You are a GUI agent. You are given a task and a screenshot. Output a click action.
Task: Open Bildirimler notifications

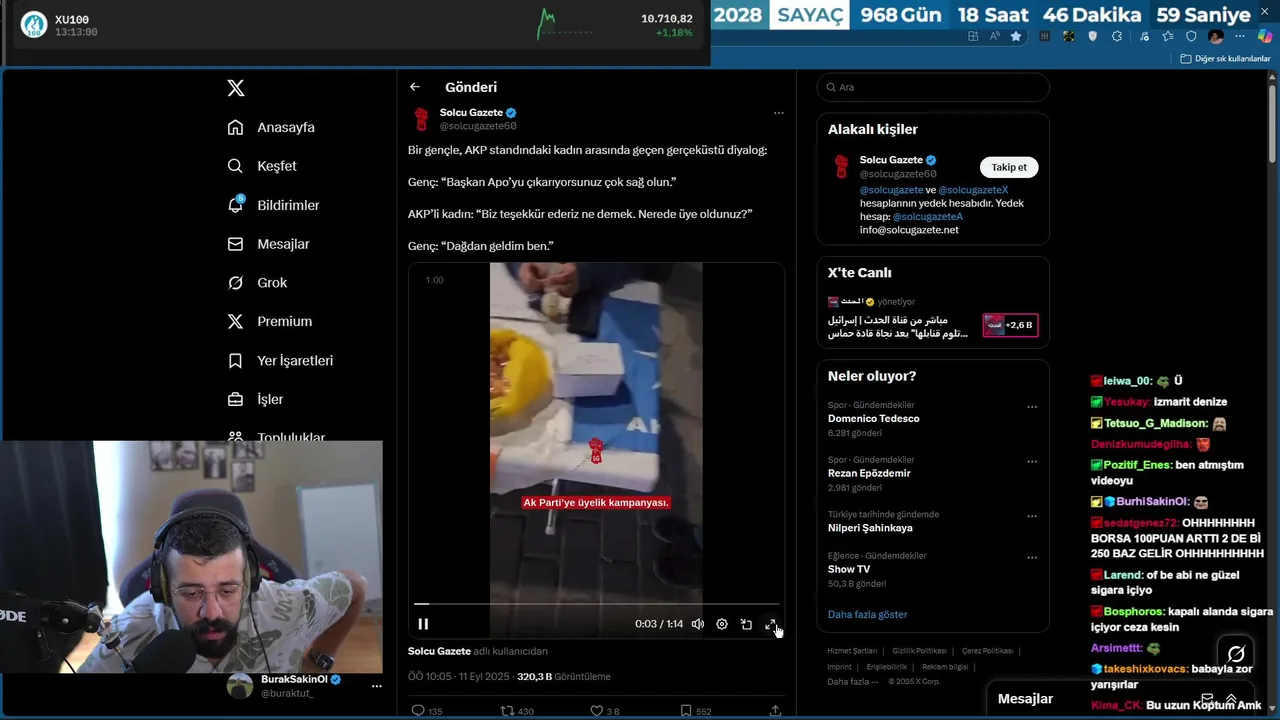click(x=273, y=205)
